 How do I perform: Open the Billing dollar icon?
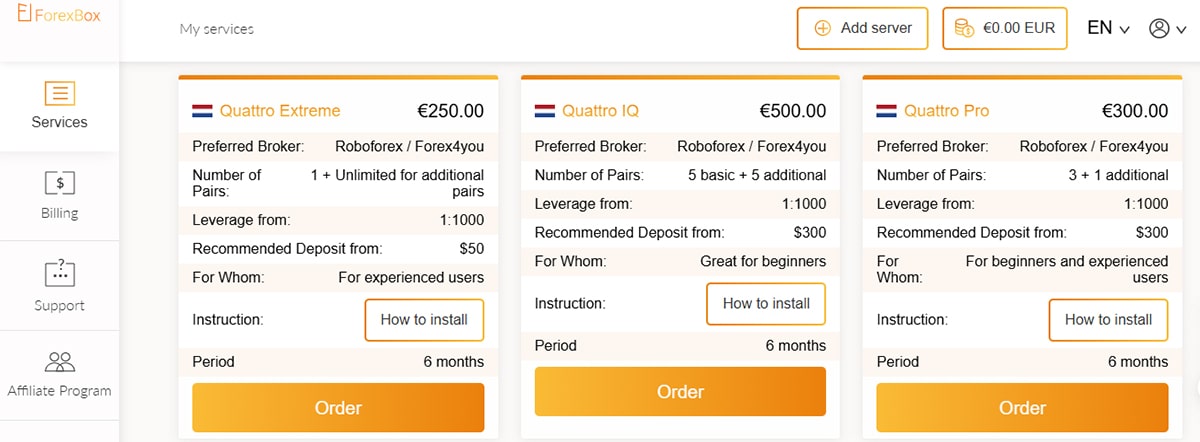pyautogui.click(x=60, y=183)
